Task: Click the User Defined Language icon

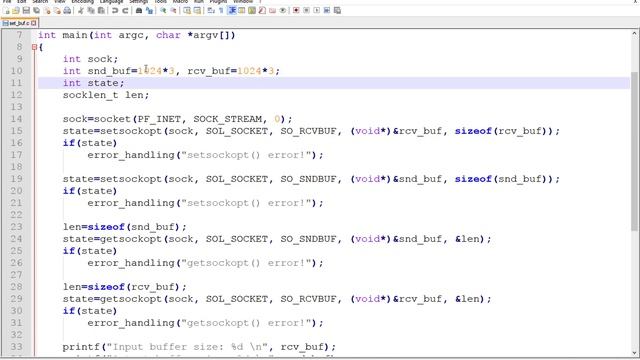Action: 242,10
